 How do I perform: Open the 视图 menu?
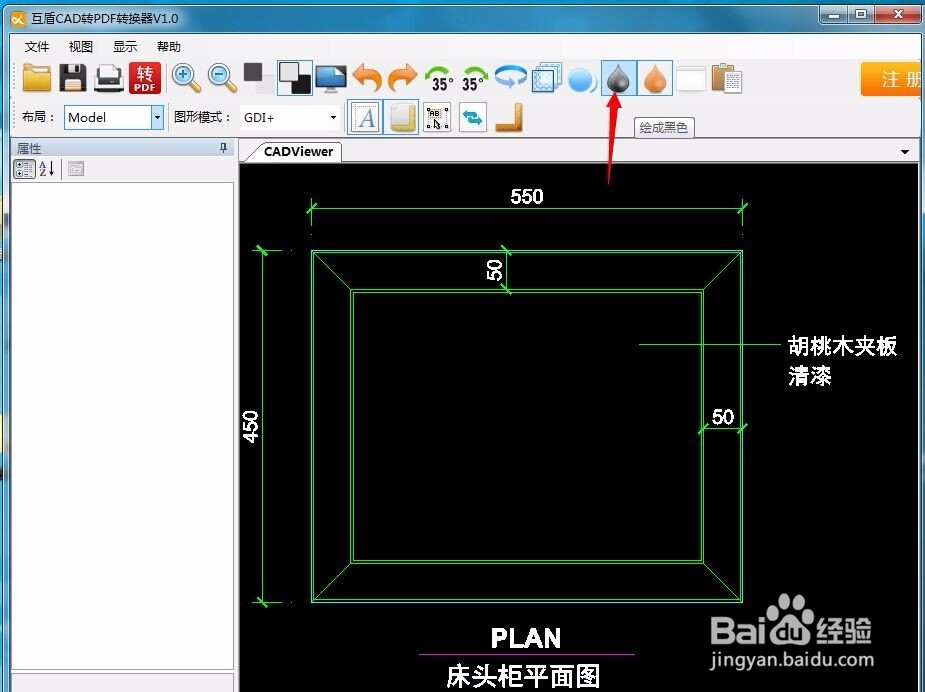click(81, 47)
